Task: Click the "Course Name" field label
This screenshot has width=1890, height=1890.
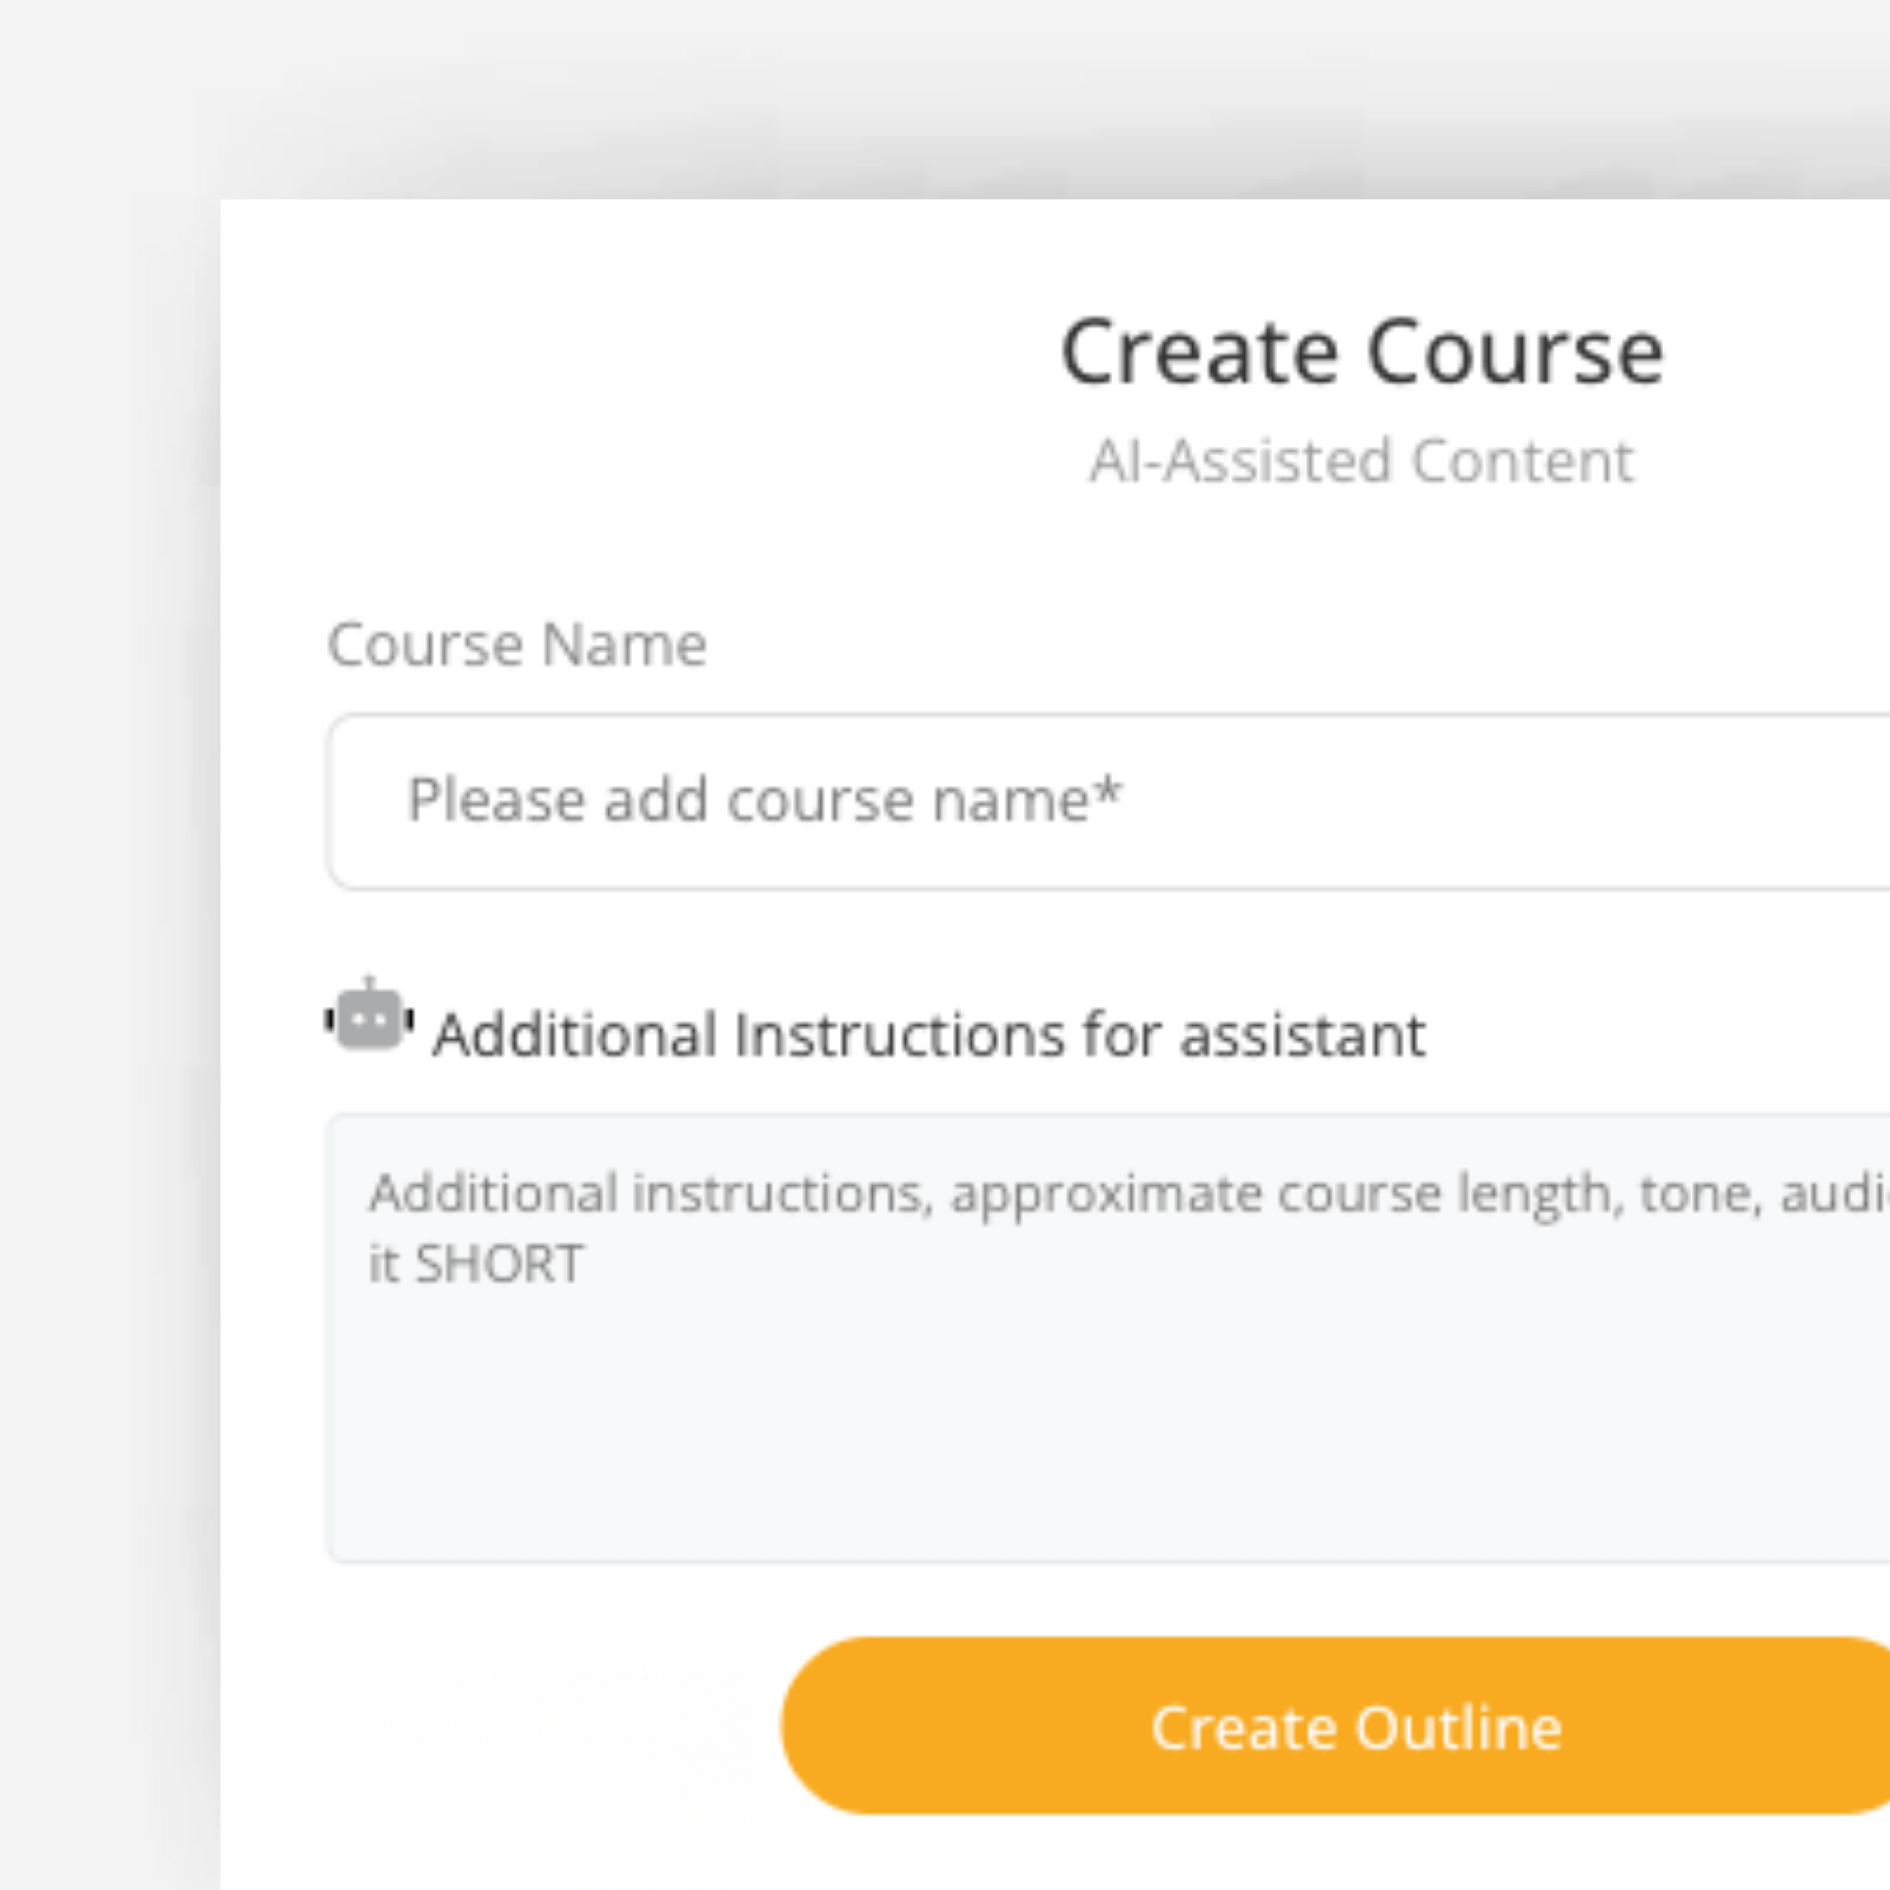Action: pos(517,644)
